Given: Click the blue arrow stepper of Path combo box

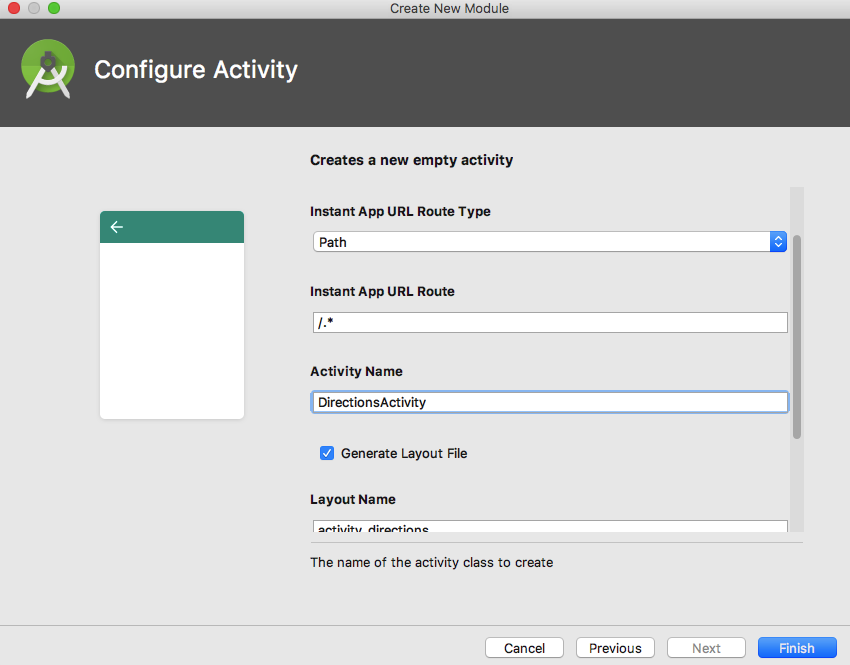Looking at the screenshot, I should click(x=778, y=242).
